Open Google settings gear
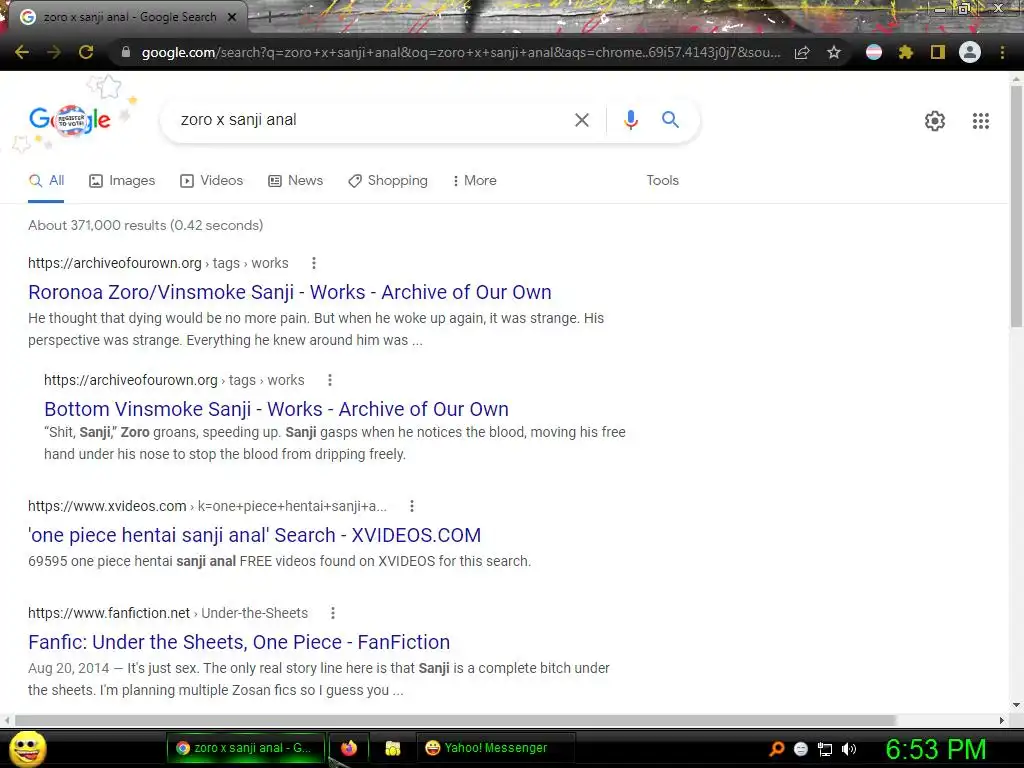1024x768 pixels. 935,121
